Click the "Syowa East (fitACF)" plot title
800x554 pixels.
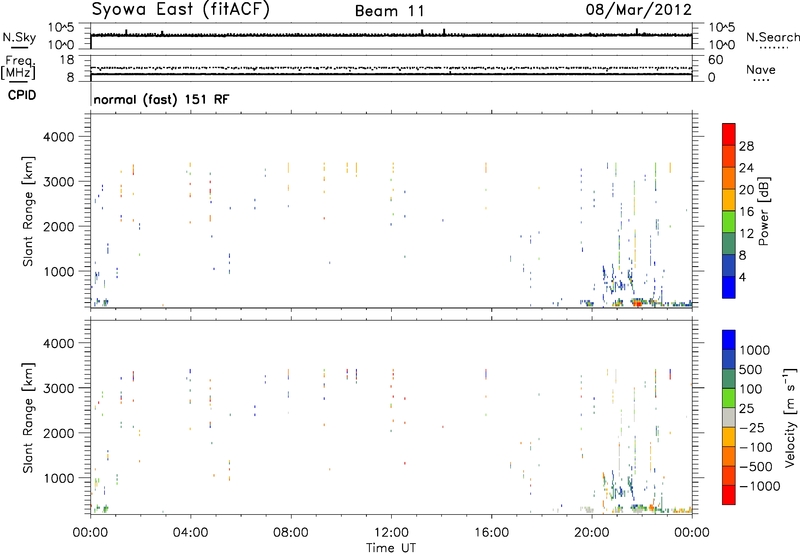(x=181, y=10)
